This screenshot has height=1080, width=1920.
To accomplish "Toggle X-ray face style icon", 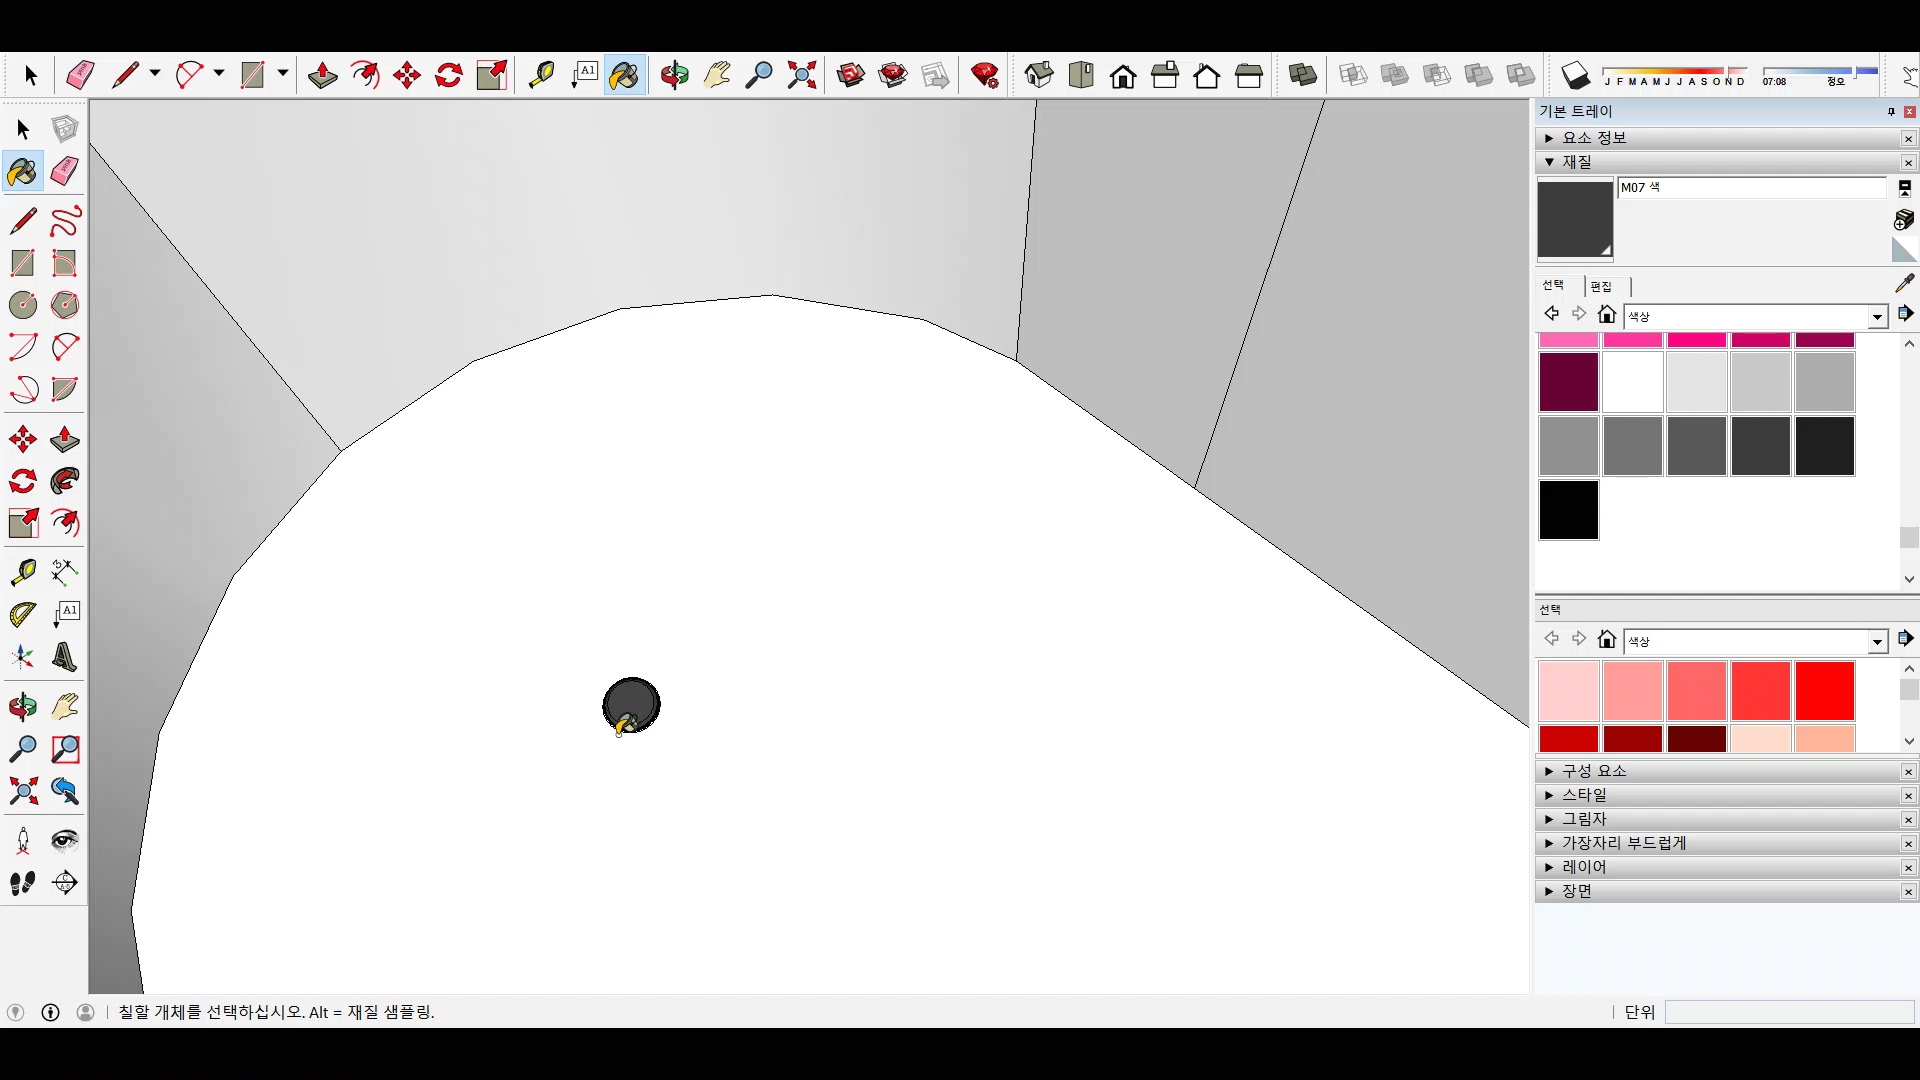I will [x=1353, y=75].
